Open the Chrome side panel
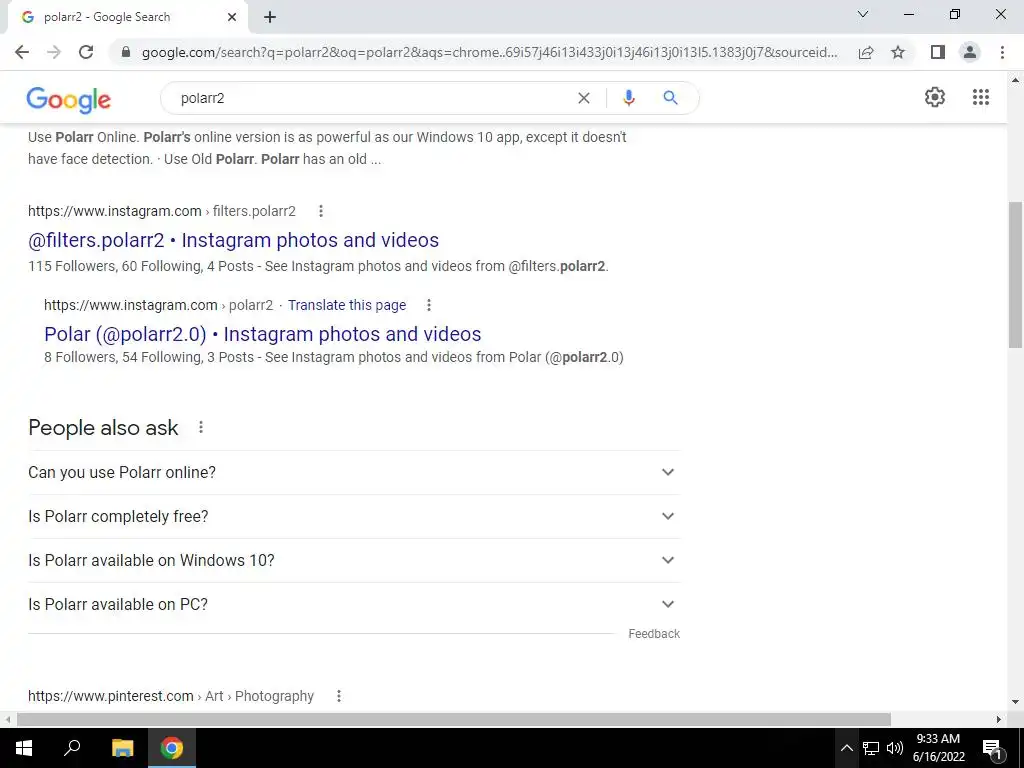 pos(938,52)
